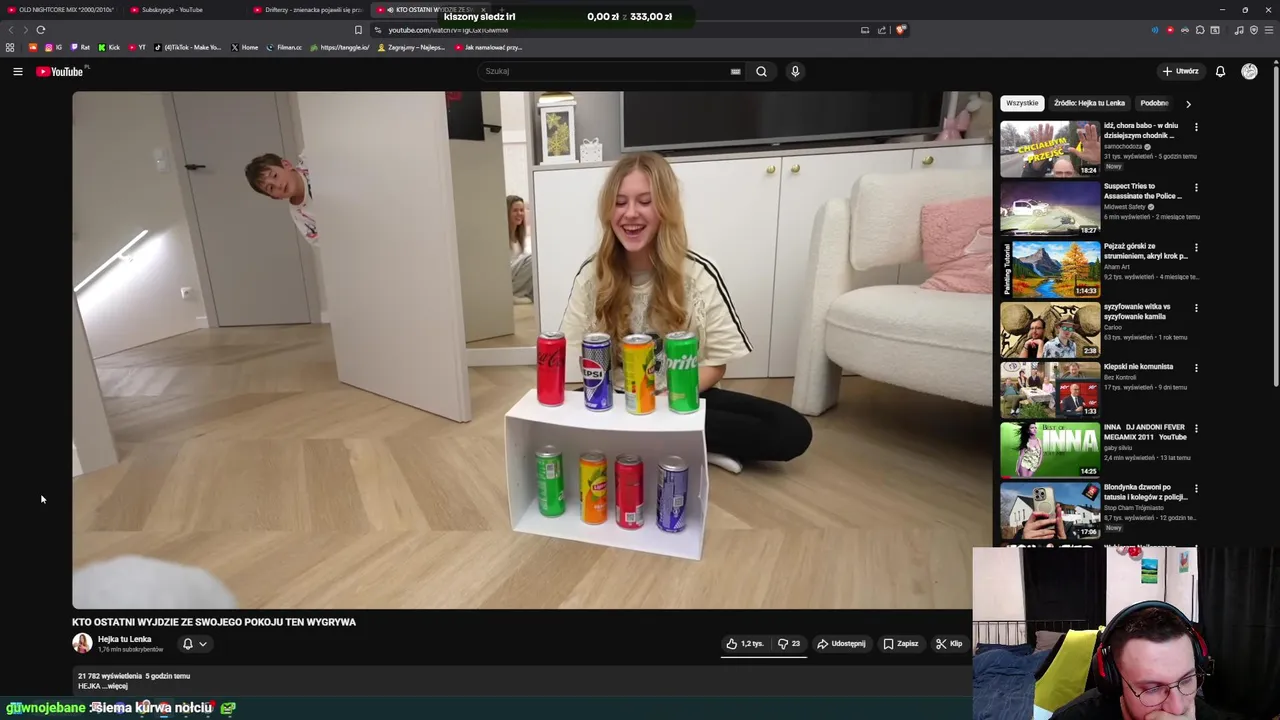1280x720 pixels.
Task: Open options for 'szyfowanie witka' video
Action: pos(1196,308)
